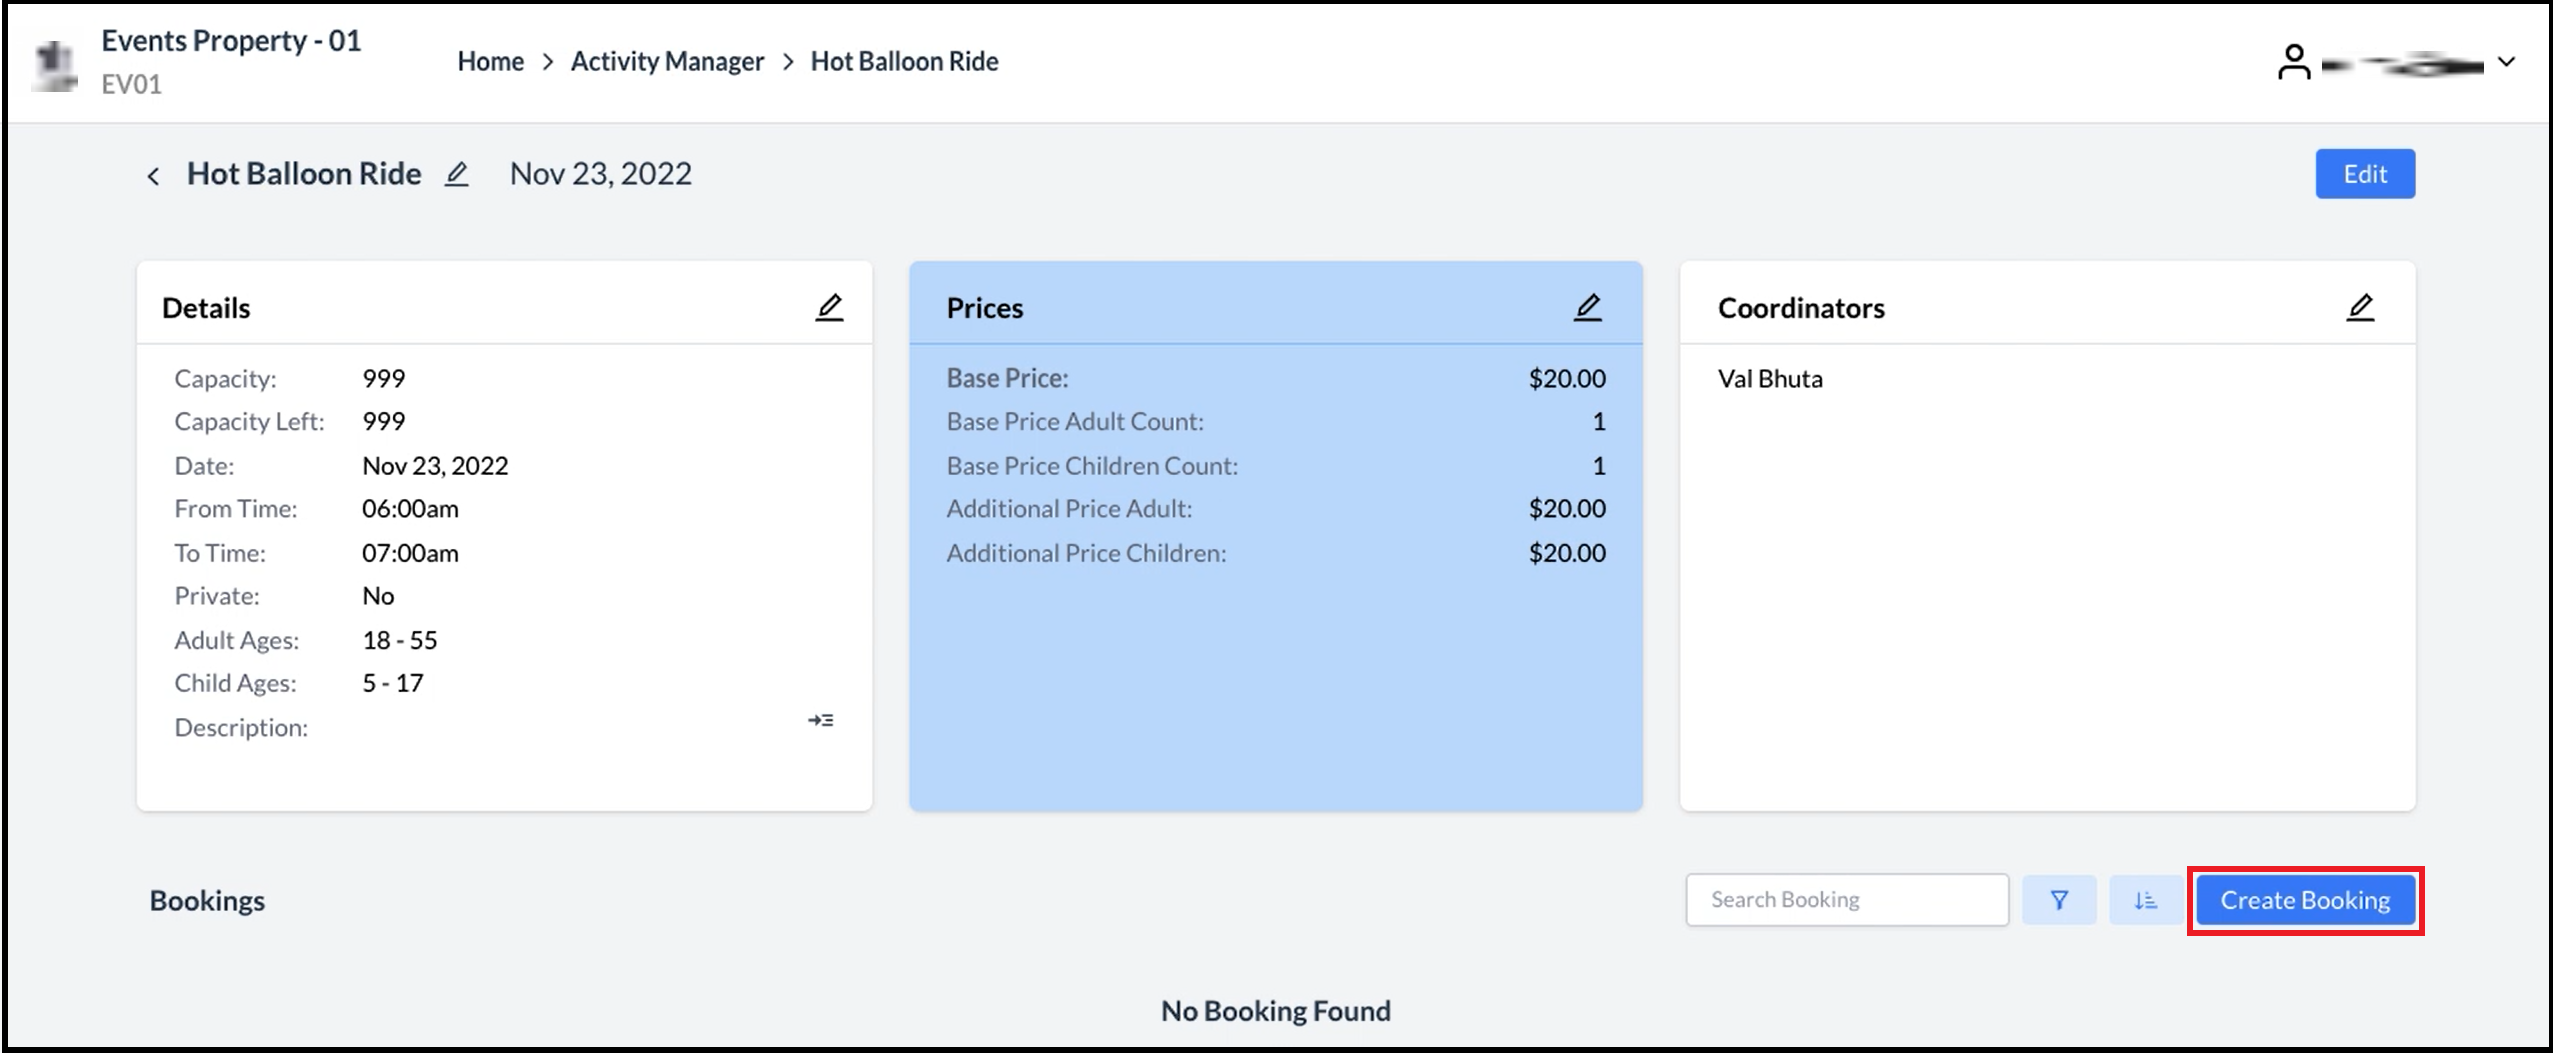Expand the Description text with arrow icon
This screenshot has width=2553, height=1053.
(x=821, y=720)
